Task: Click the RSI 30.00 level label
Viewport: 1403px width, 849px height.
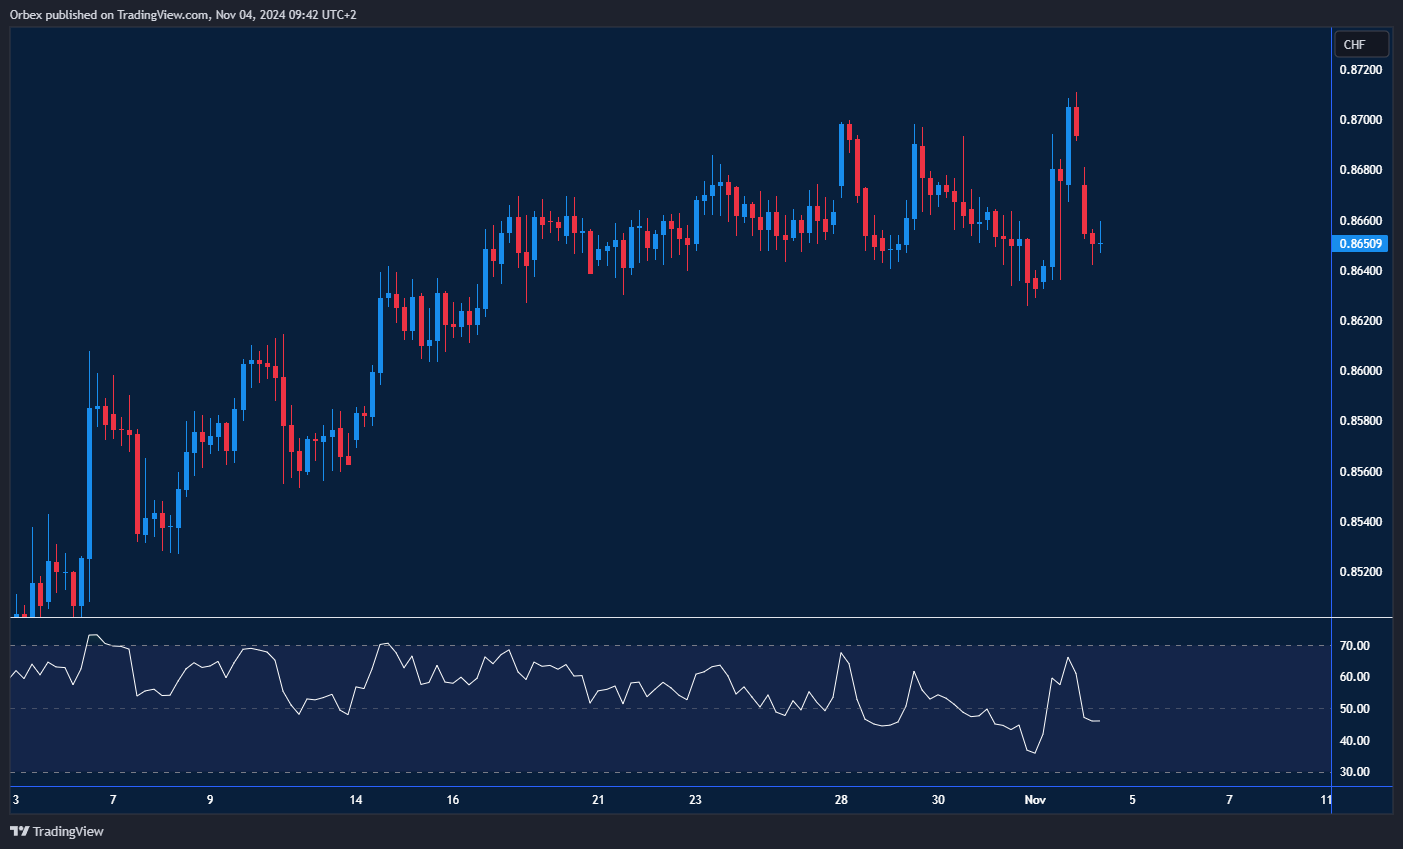Action: pyautogui.click(x=1355, y=772)
